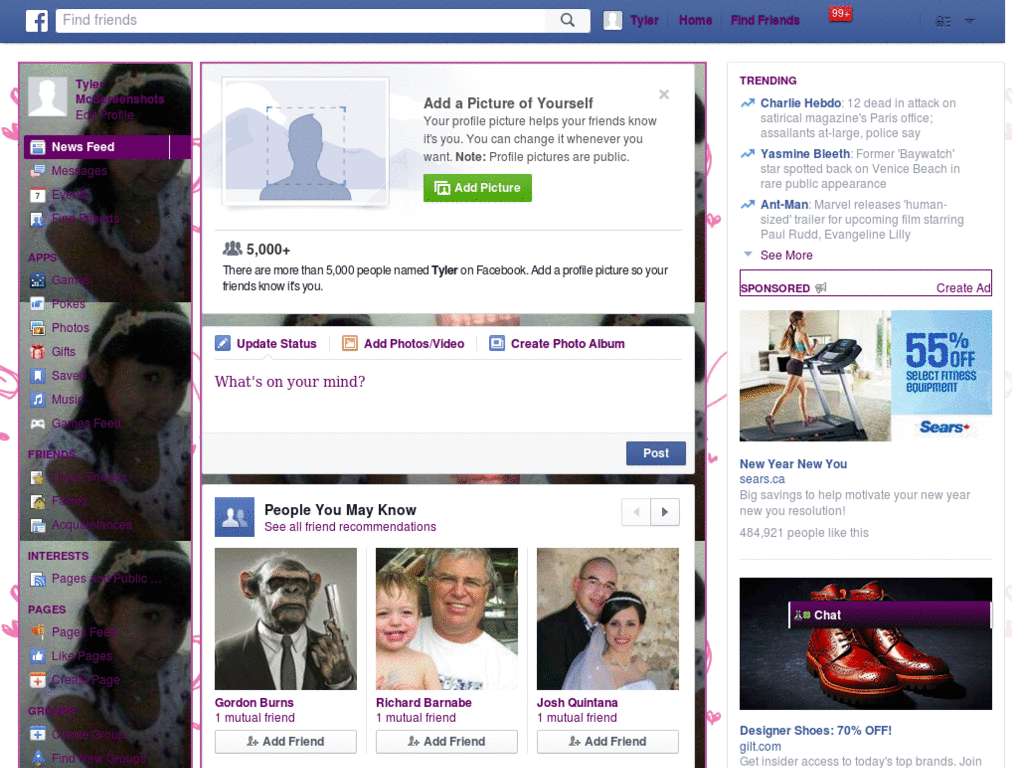
Task: Show previous People You May Know suggestions
Action: (637, 512)
